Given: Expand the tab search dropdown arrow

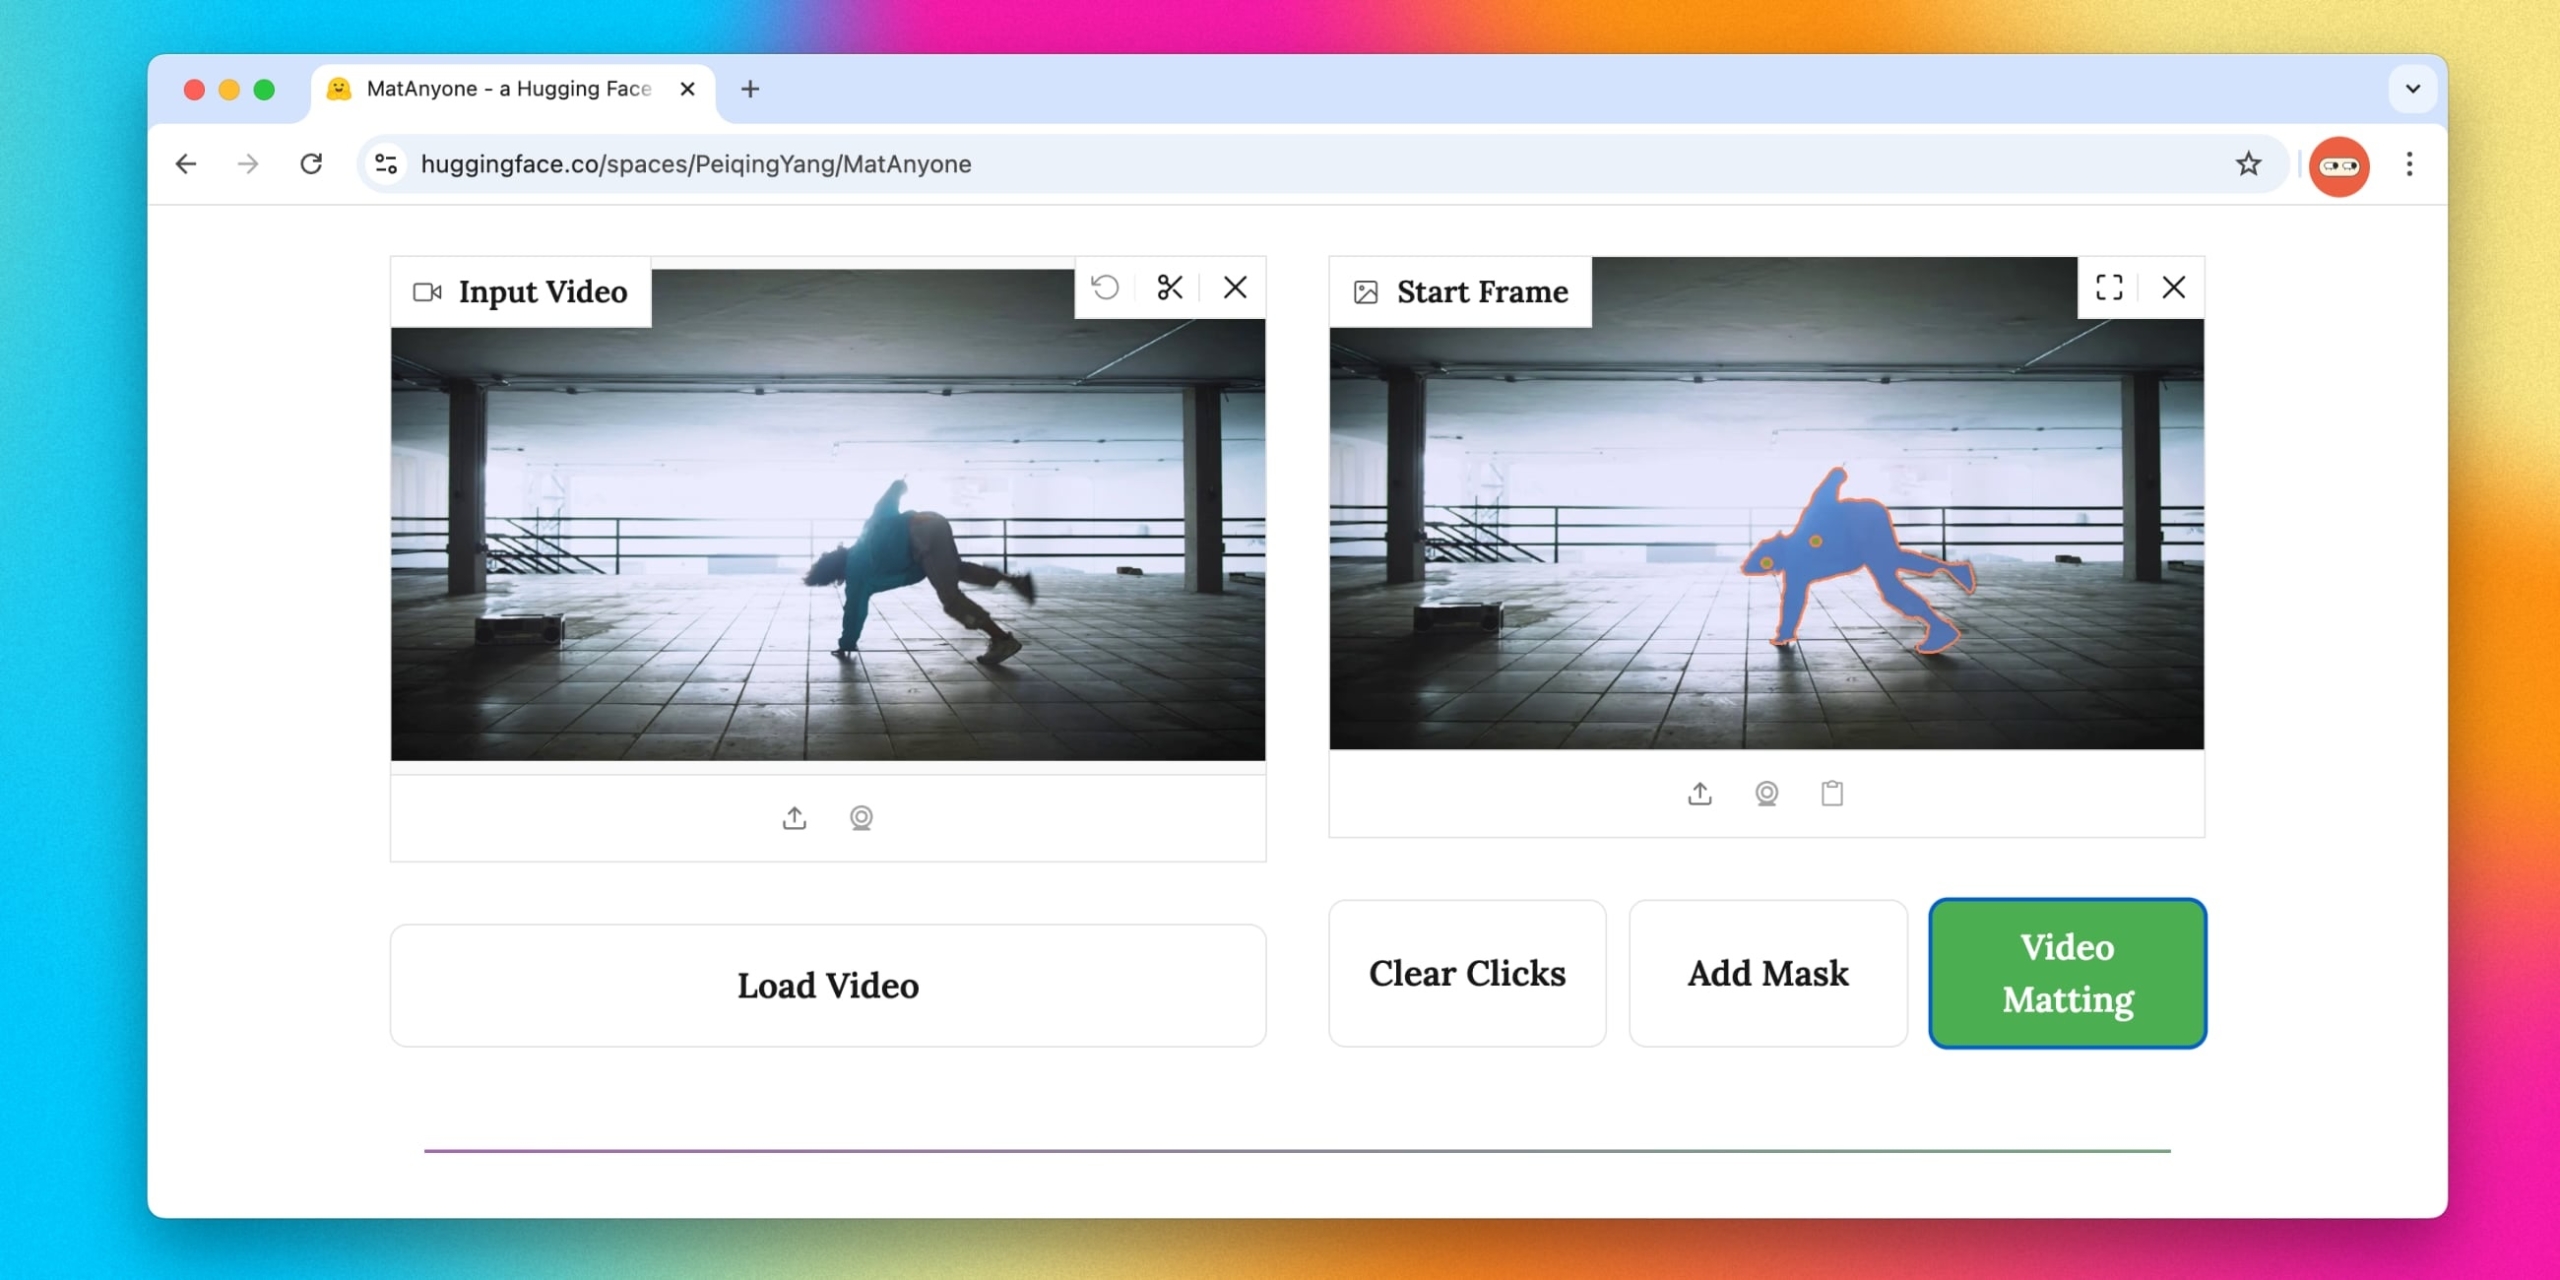Looking at the screenshot, I should 2412,89.
